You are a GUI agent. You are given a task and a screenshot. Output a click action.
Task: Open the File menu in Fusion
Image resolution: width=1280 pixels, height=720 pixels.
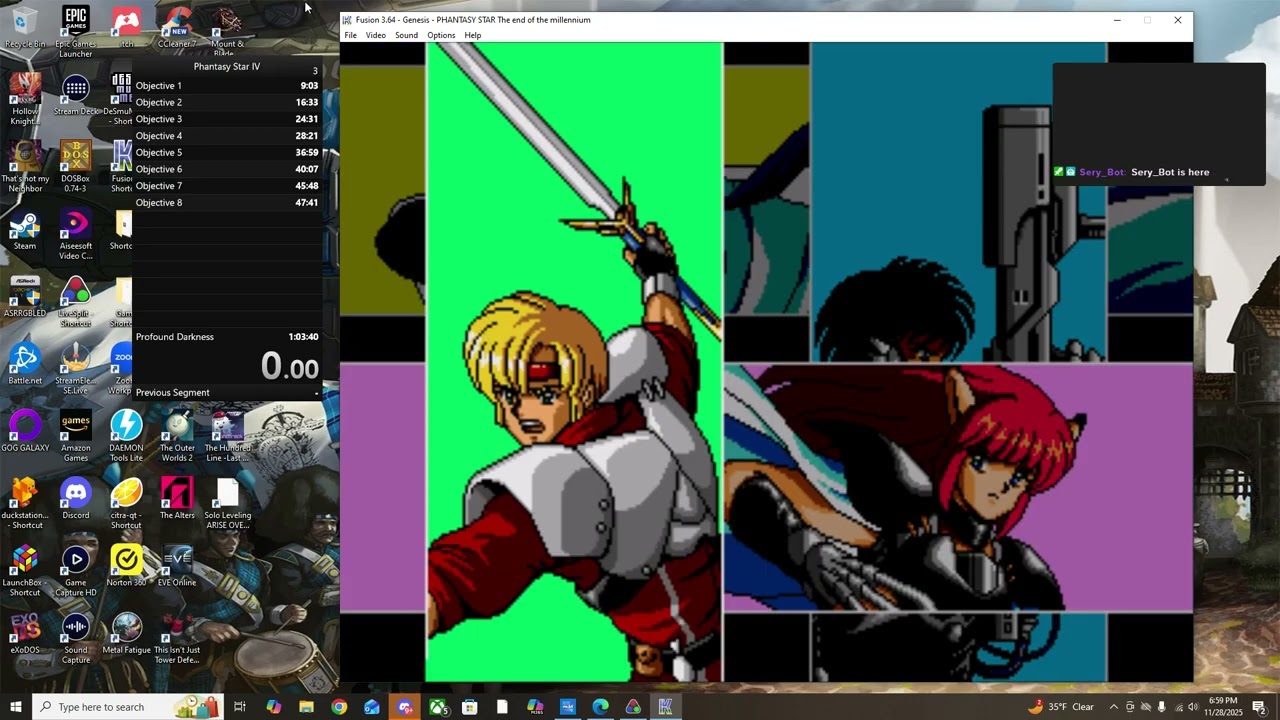(350, 35)
